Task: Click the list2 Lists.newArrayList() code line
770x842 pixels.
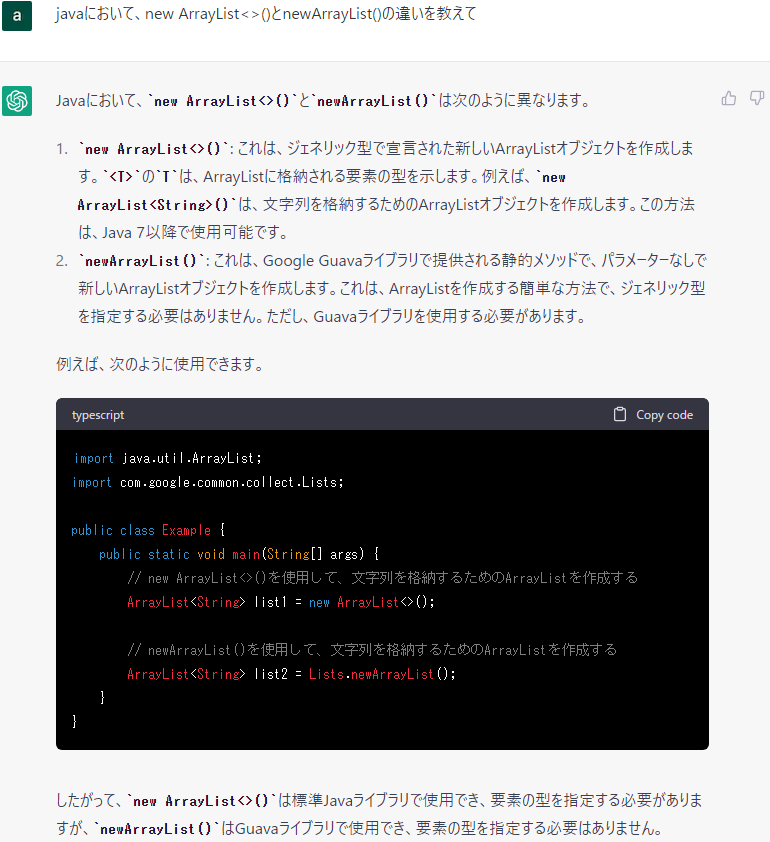Action: pos(292,674)
